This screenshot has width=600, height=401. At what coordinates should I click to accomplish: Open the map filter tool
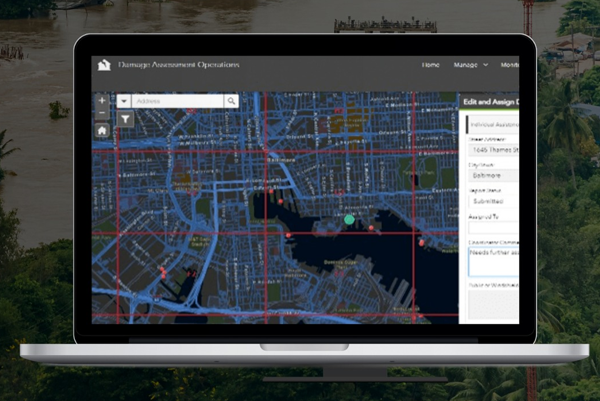pyautogui.click(x=125, y=119)
